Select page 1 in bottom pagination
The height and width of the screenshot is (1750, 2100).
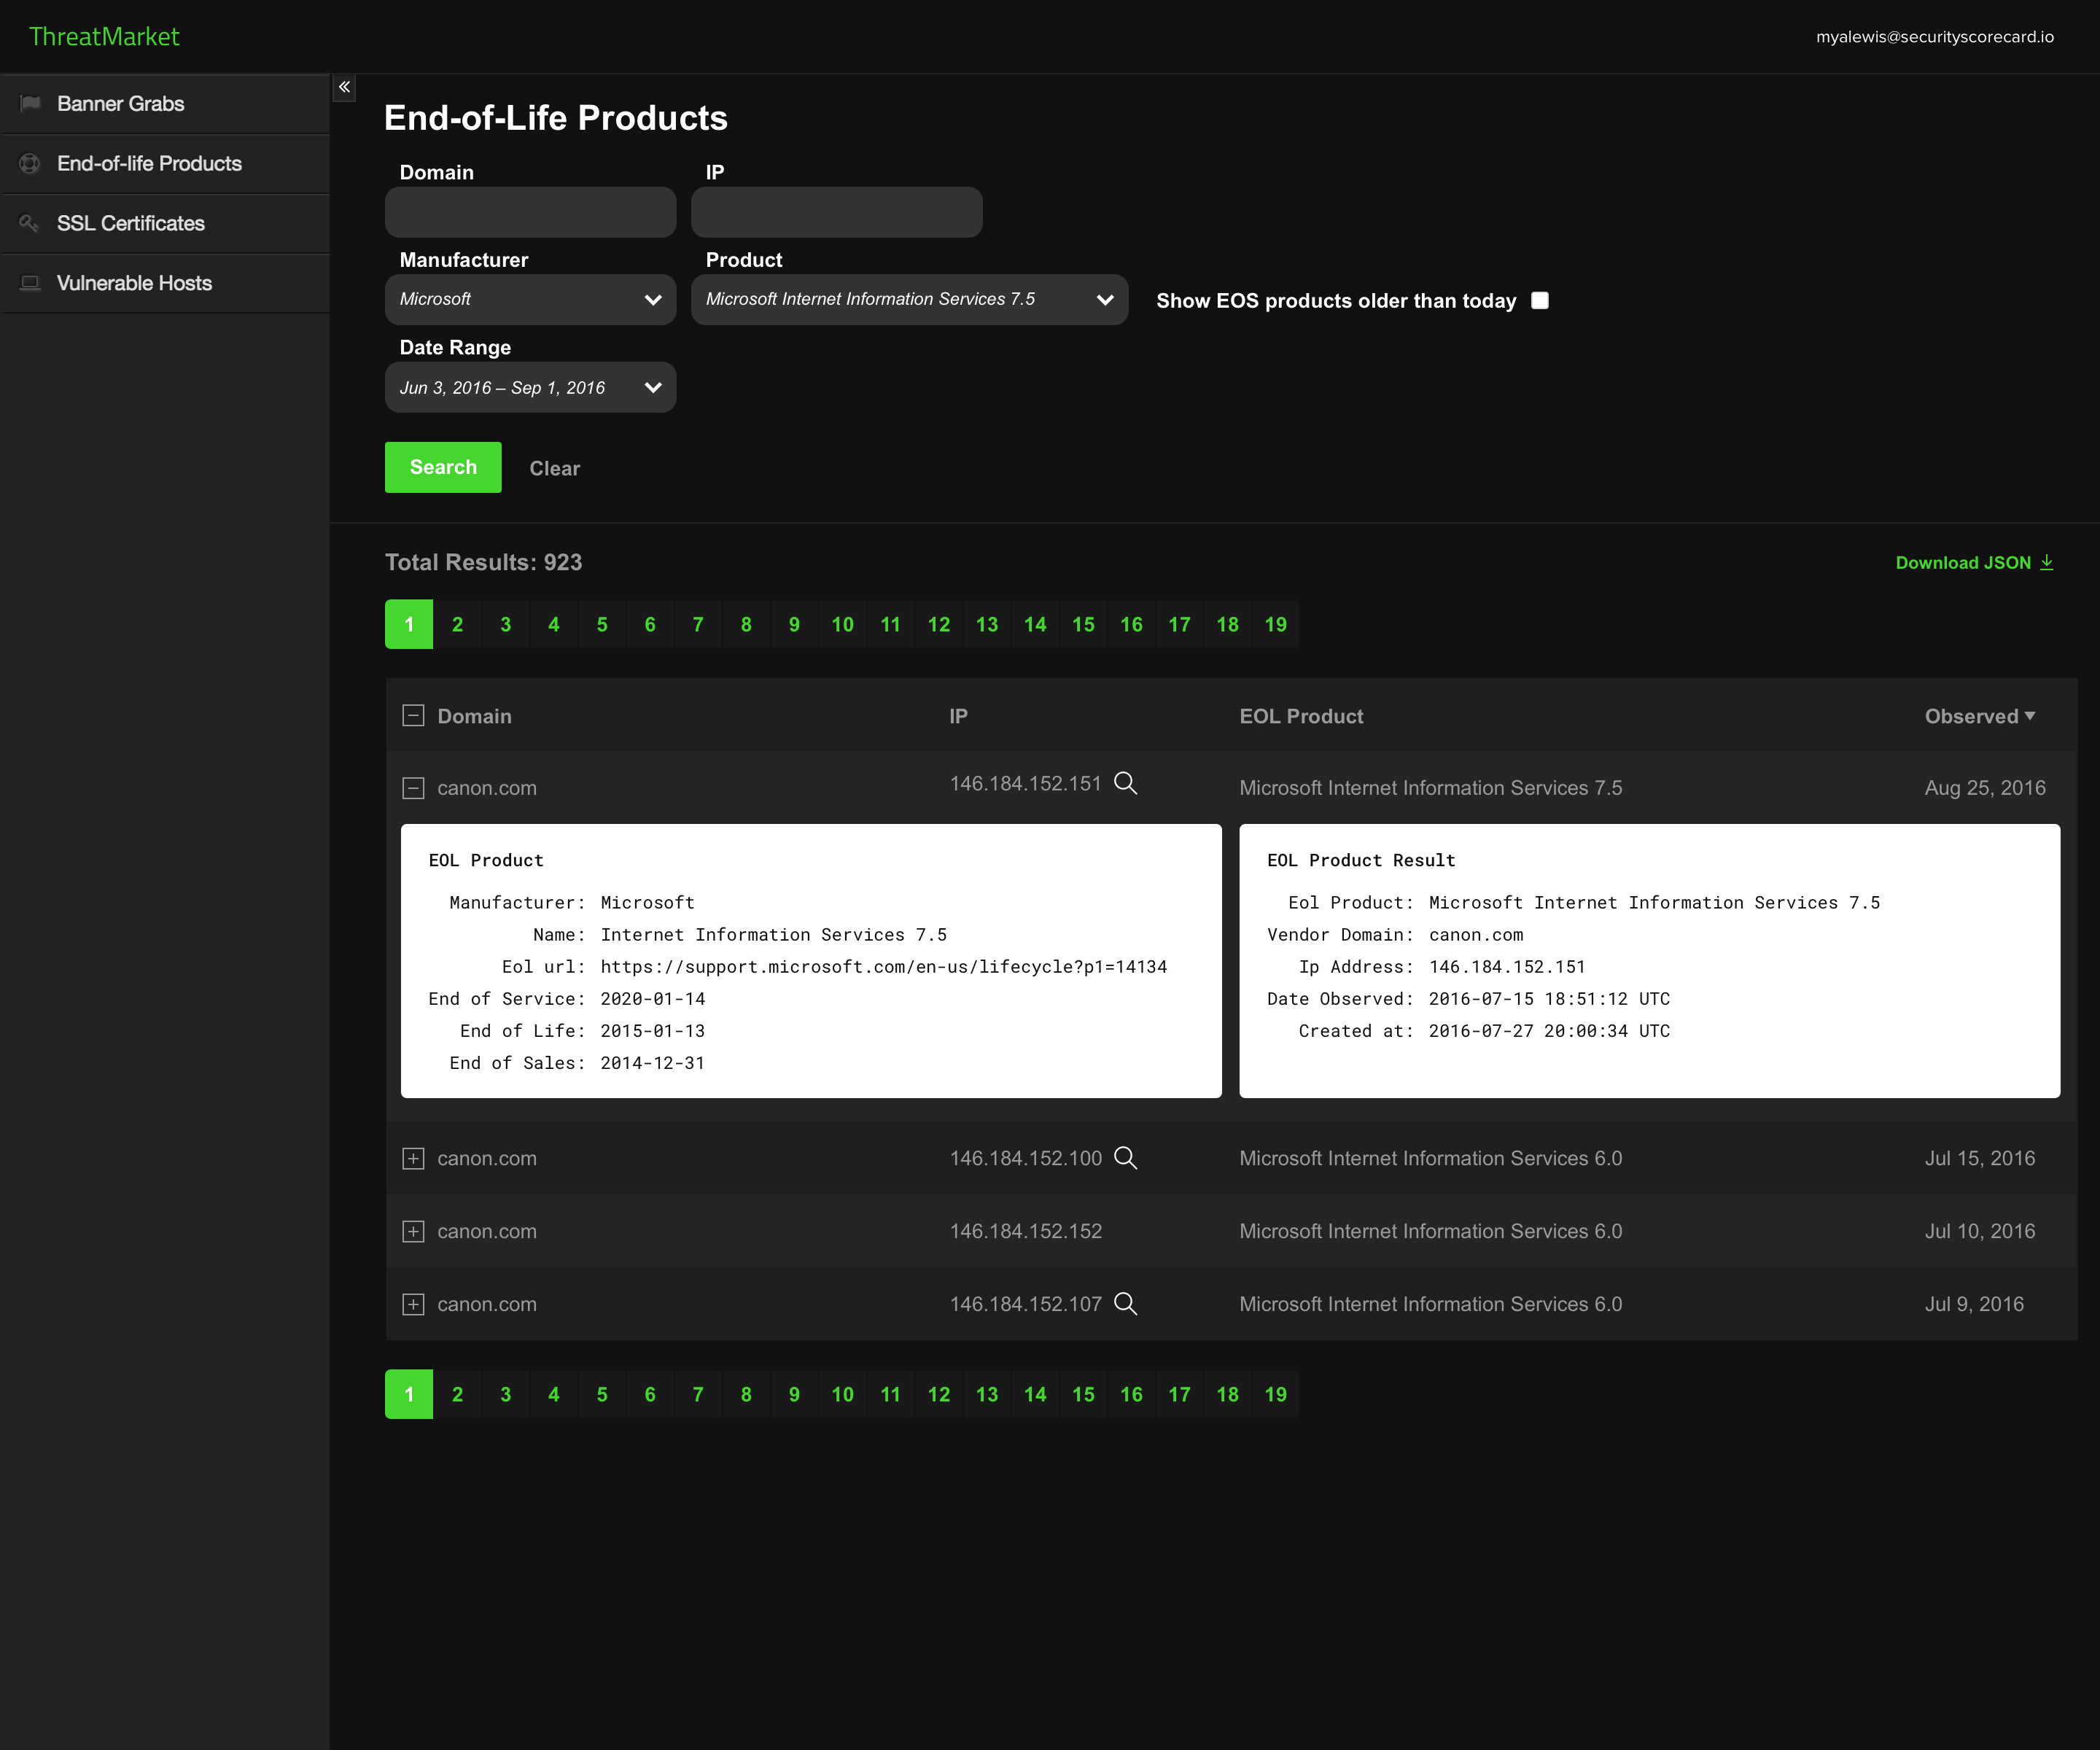(x=409, y=1394)
